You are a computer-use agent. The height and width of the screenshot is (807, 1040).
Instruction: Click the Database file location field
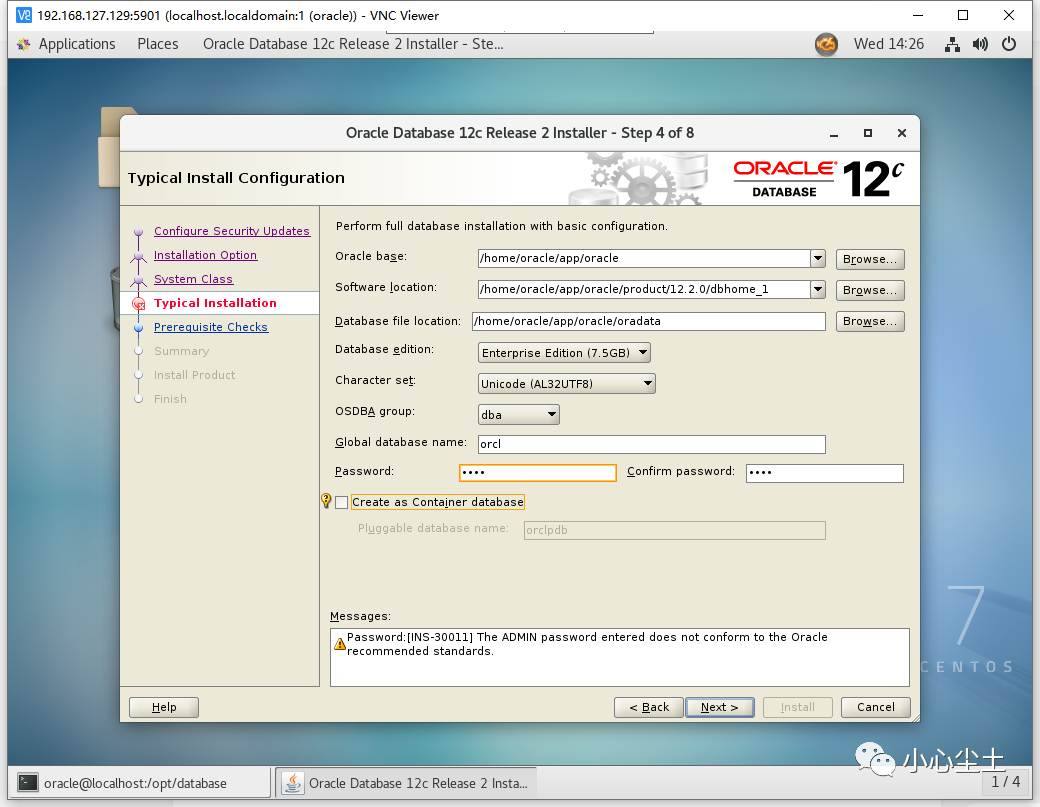[649, 322]
